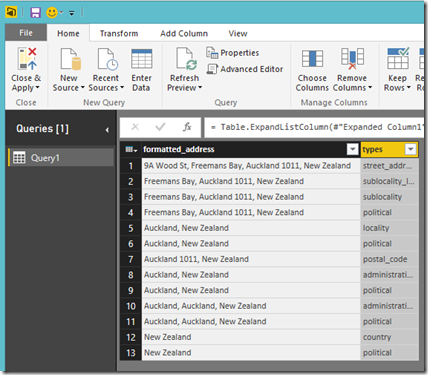Click the Choose Columns icon
The height and width of the screenshot is (375, 428).
pos(312,59)
